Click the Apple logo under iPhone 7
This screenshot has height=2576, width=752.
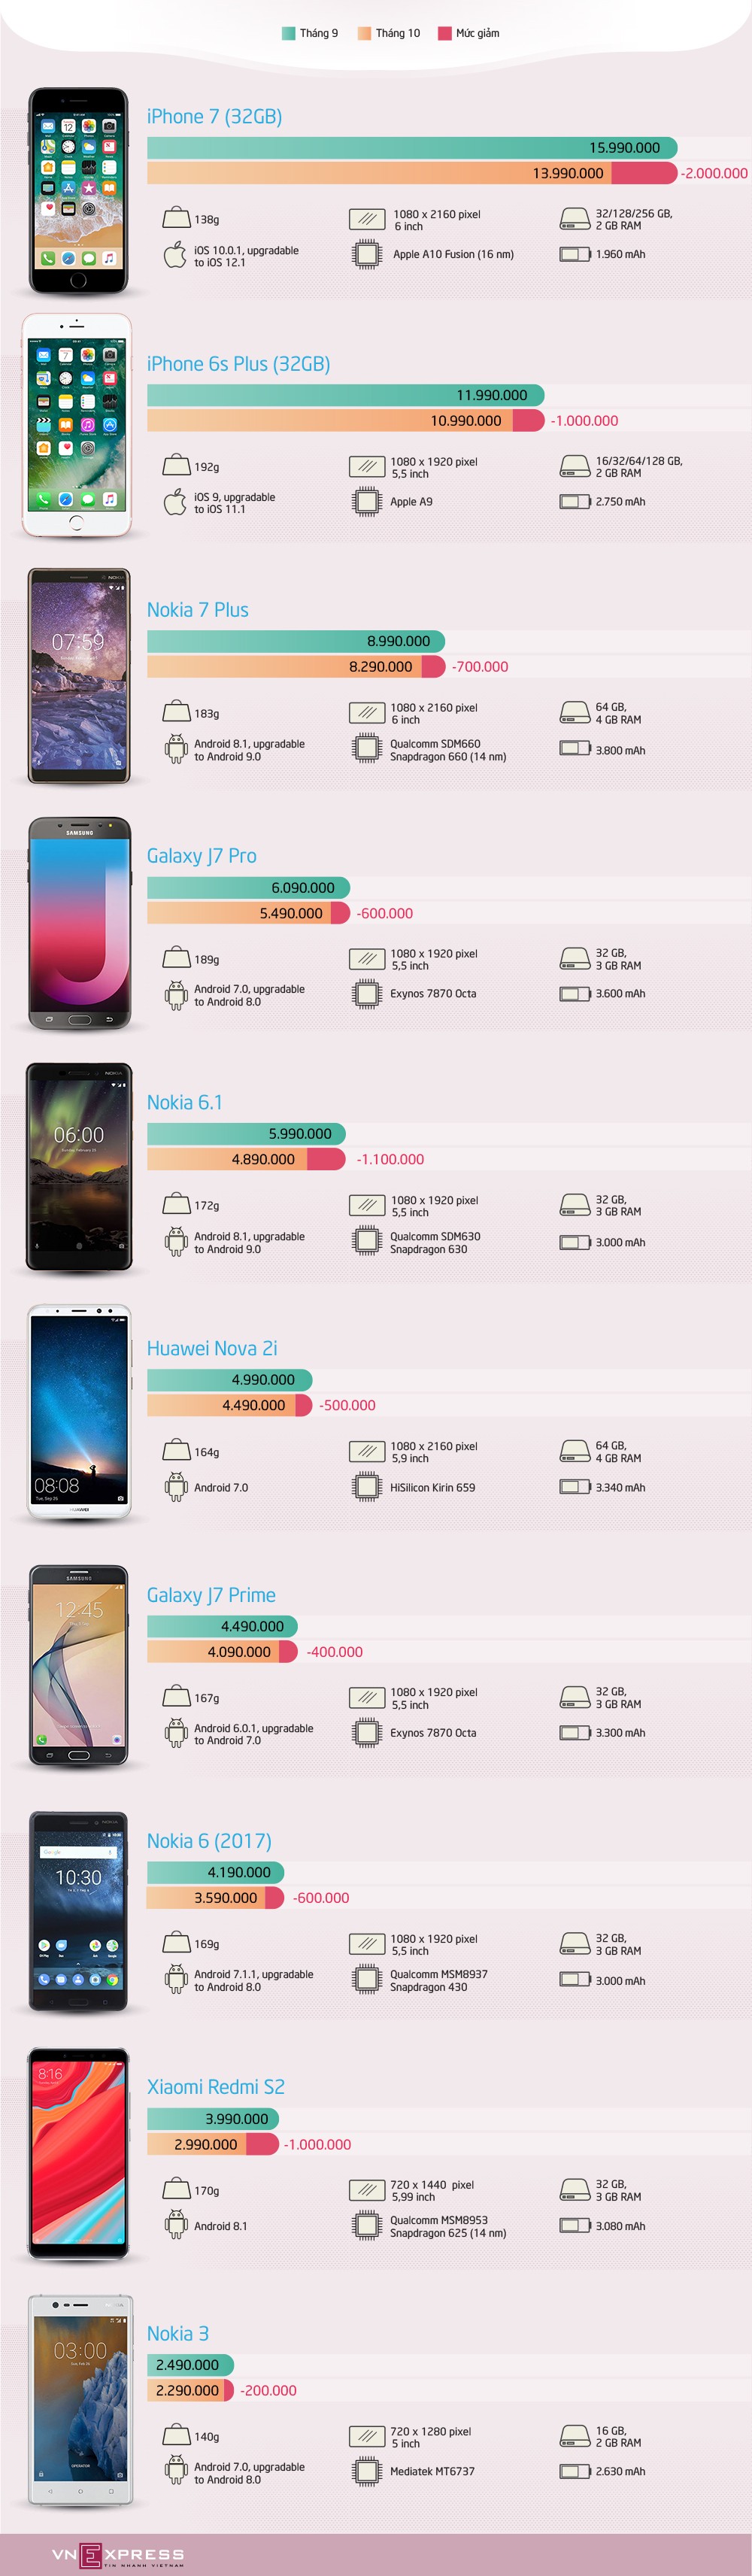point(175,255)
